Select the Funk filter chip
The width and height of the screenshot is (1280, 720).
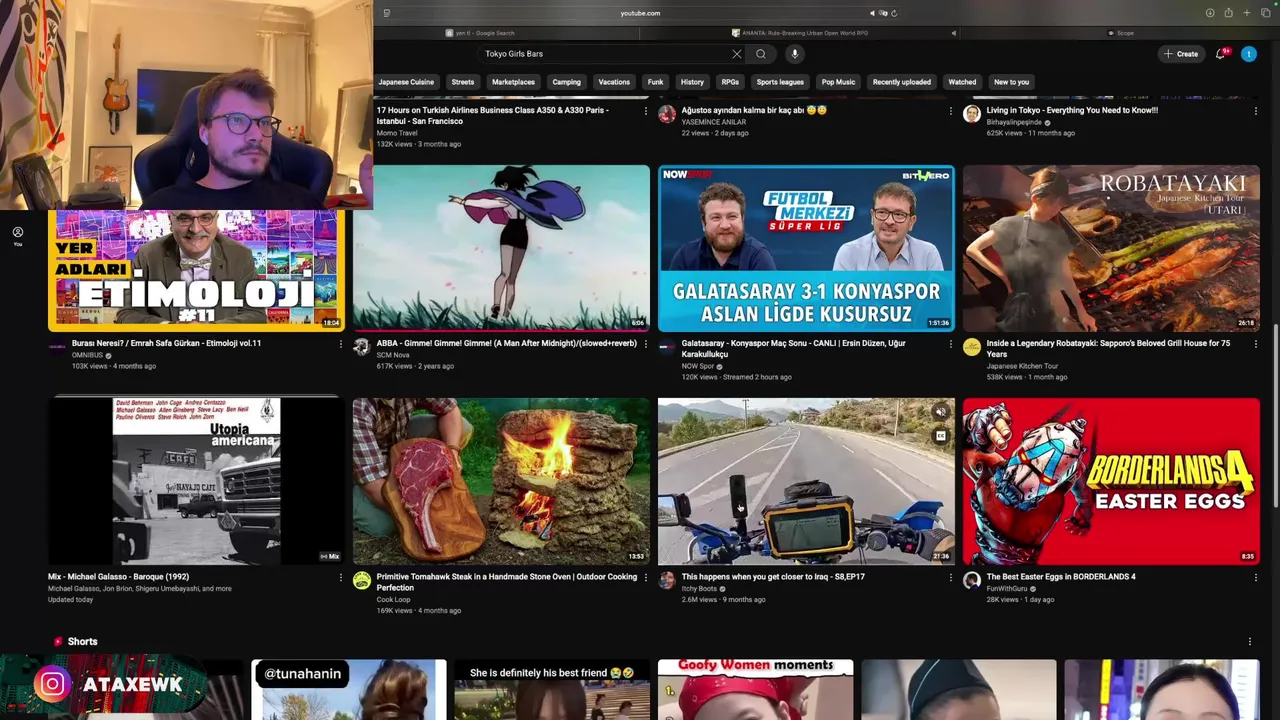655,82
